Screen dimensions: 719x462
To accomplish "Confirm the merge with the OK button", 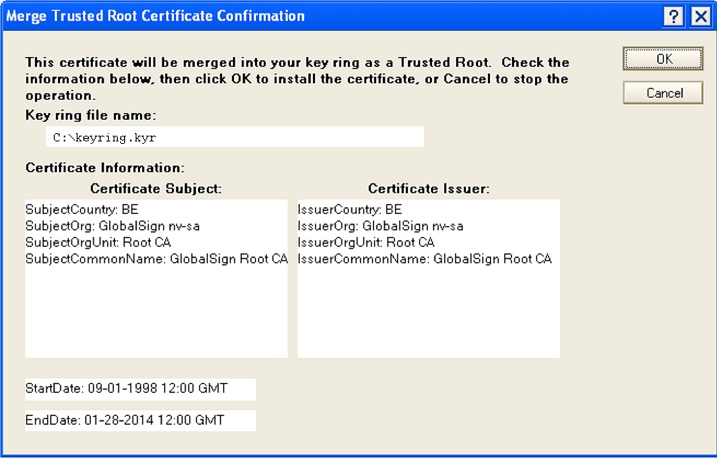I will tap(663, 59).
